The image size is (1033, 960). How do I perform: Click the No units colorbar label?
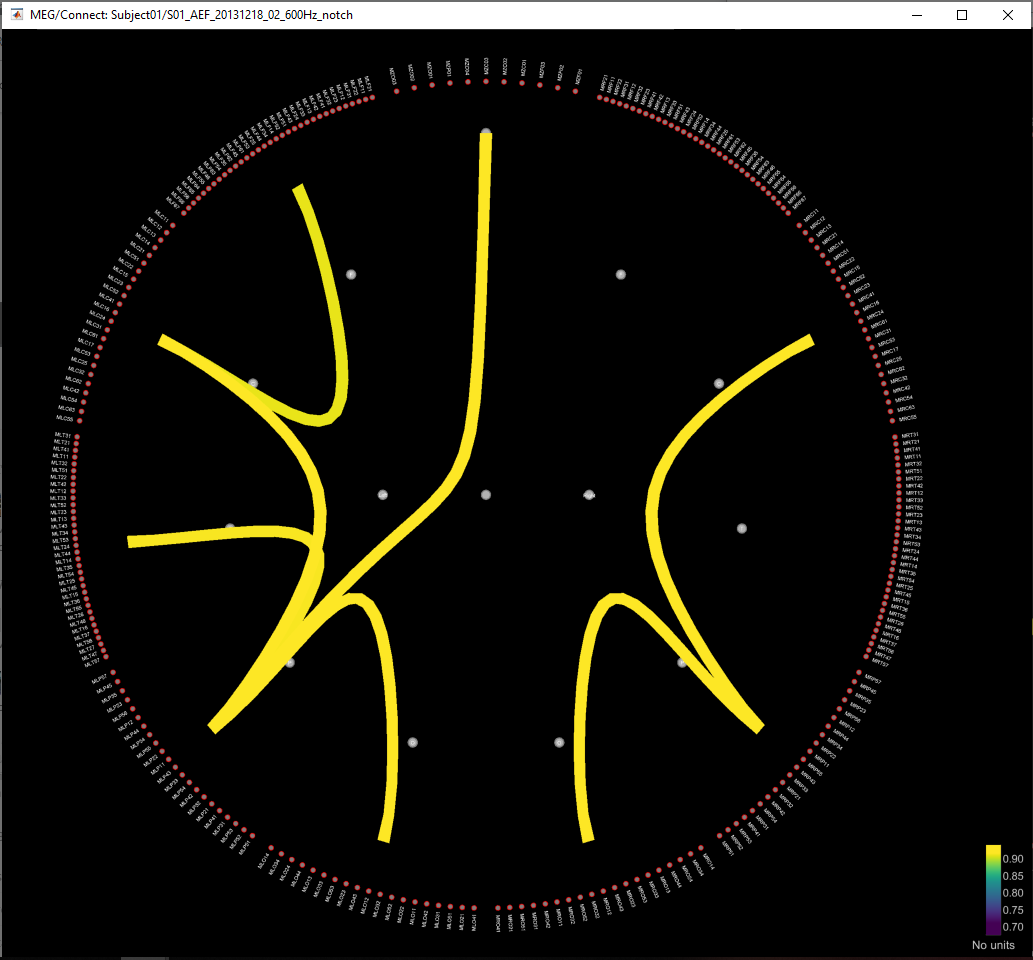(x=992, y=945)
